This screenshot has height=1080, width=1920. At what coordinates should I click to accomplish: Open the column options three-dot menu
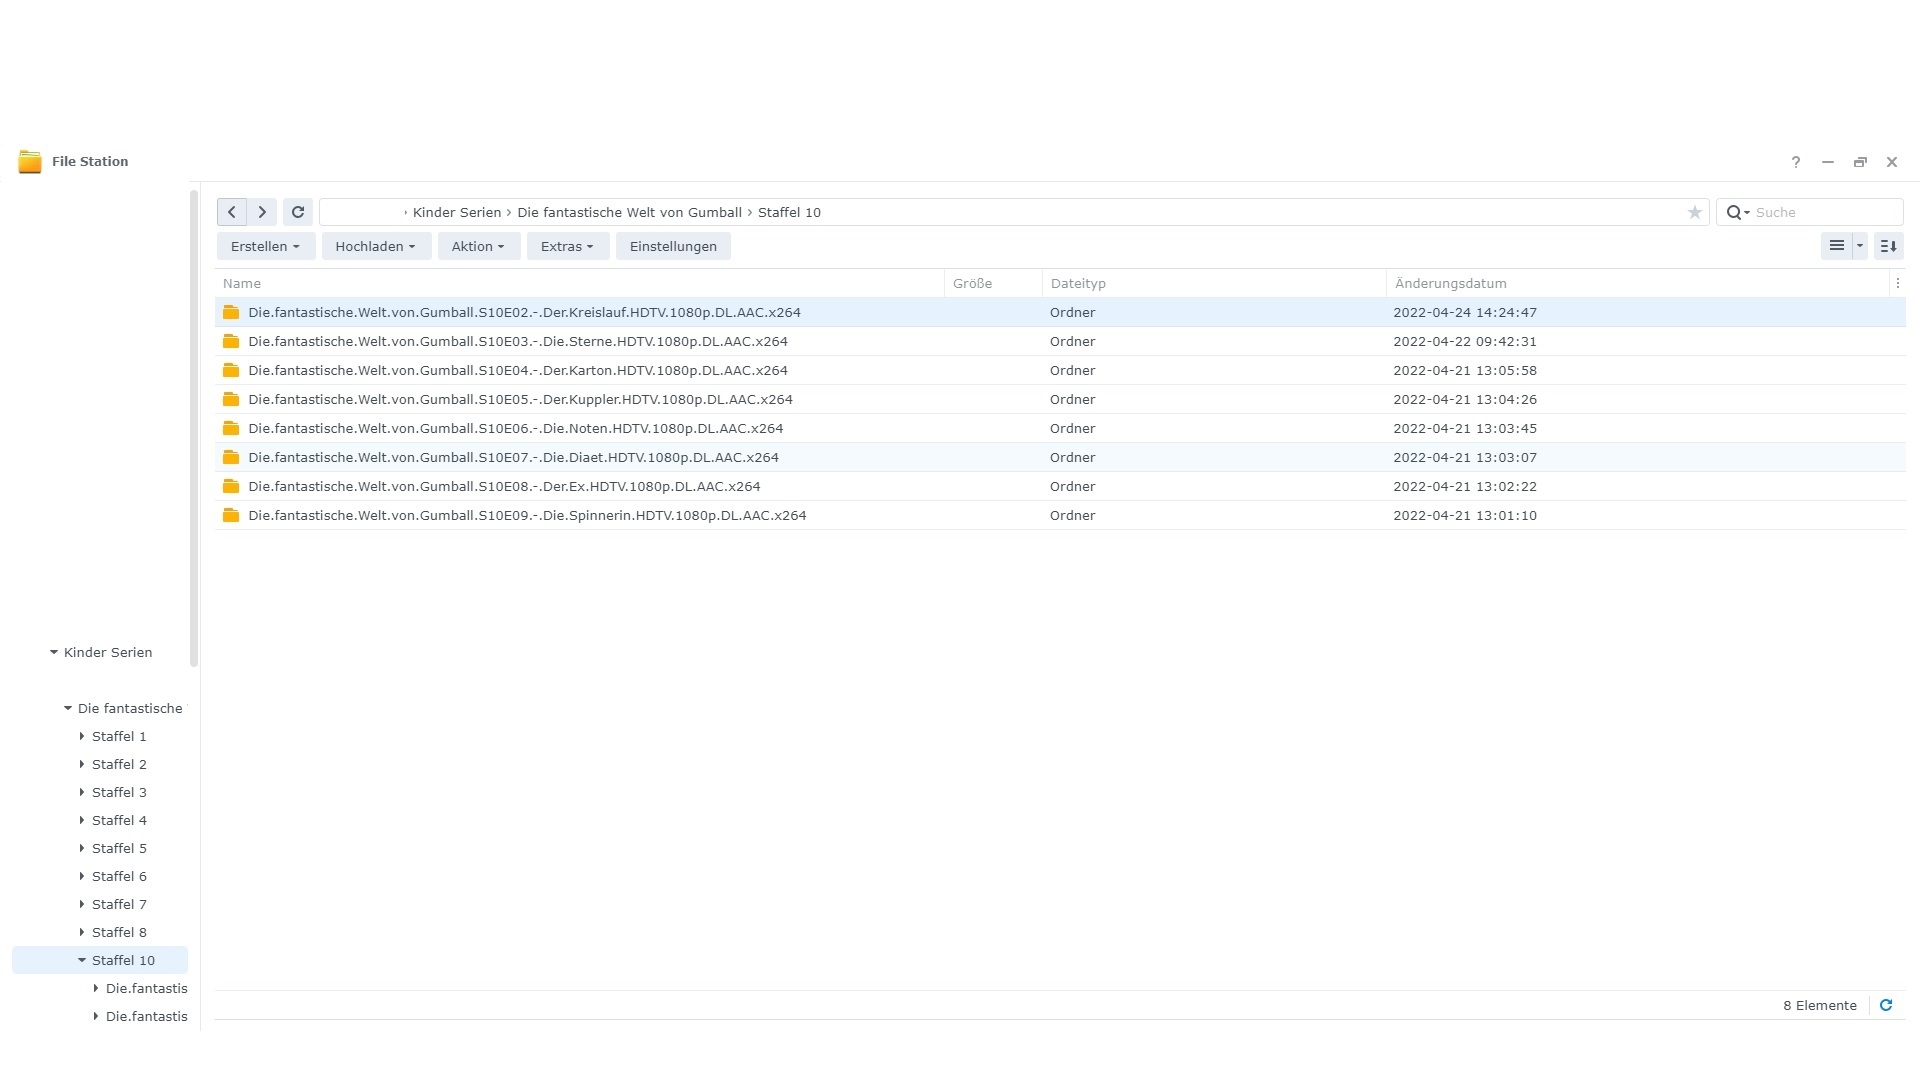(1897, 284)
